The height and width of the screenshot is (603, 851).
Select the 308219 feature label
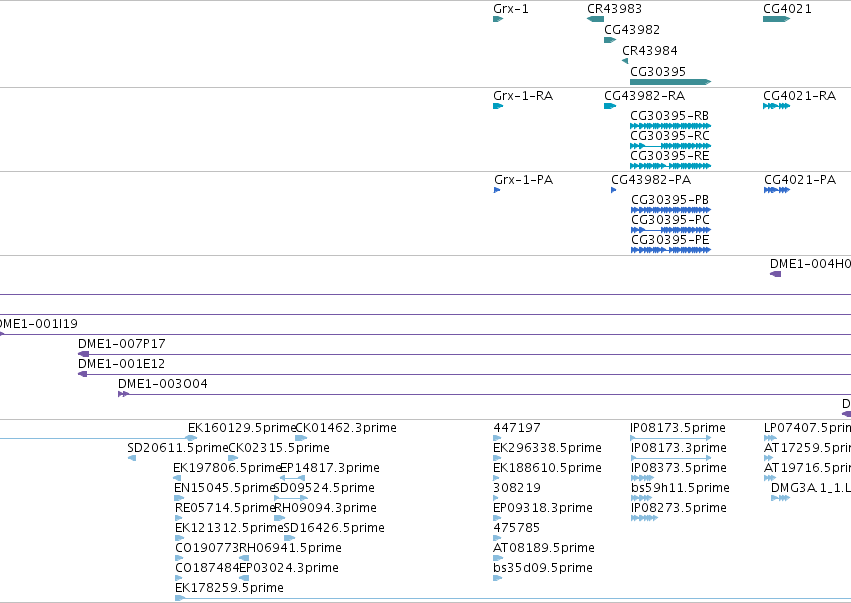[517, 488]
